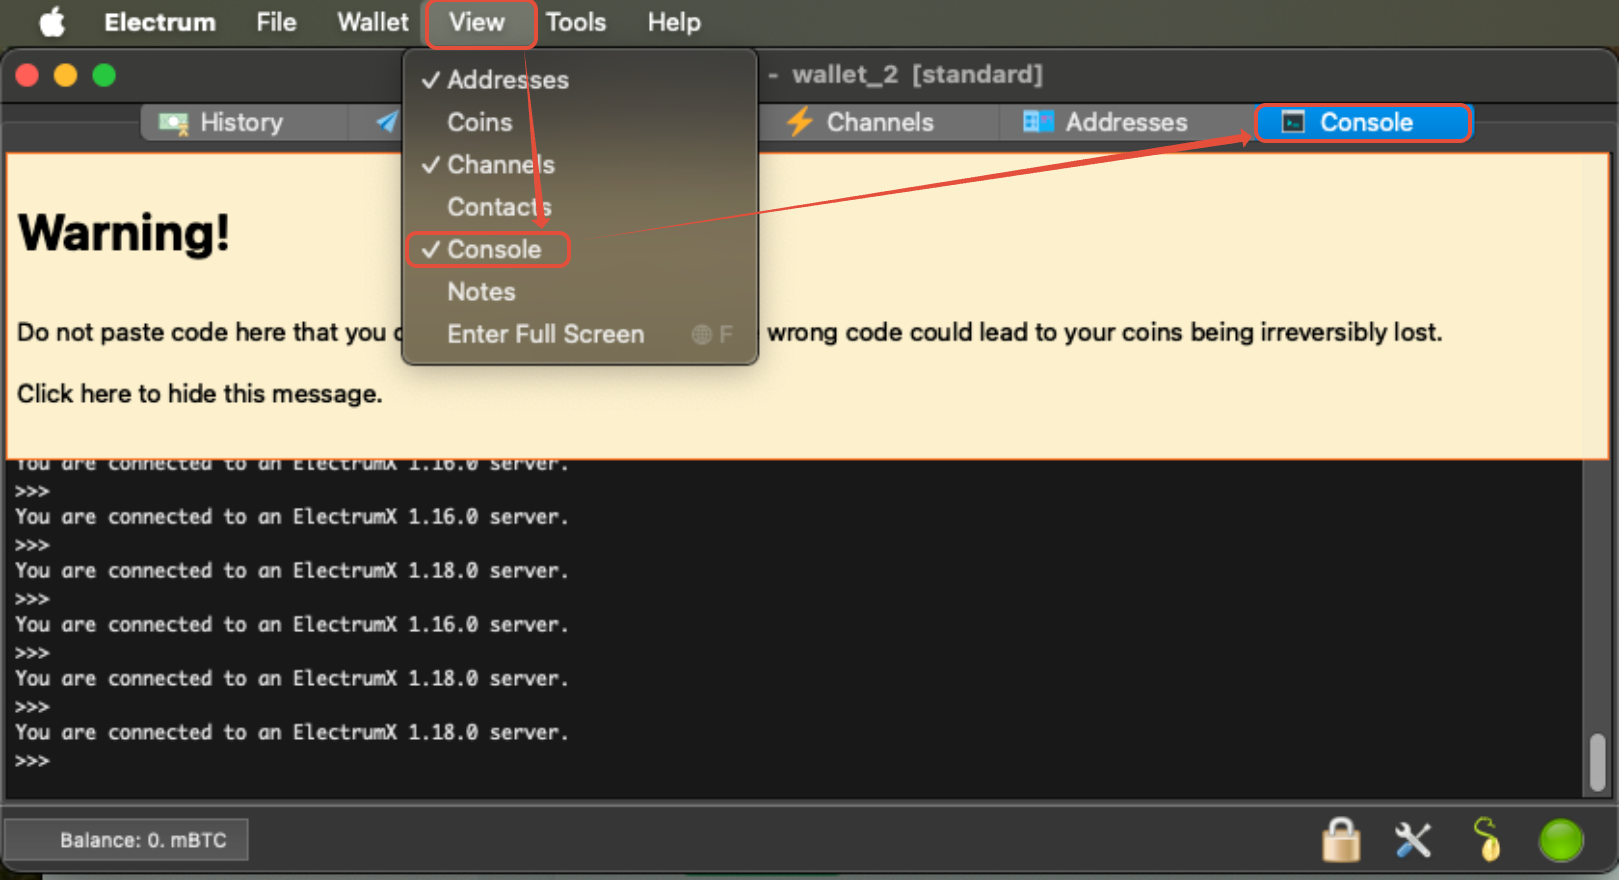The height and width of the screenshot is (880, 1619).
Task: Toggle Addresses in the View menu
Action: pos(579,80)
